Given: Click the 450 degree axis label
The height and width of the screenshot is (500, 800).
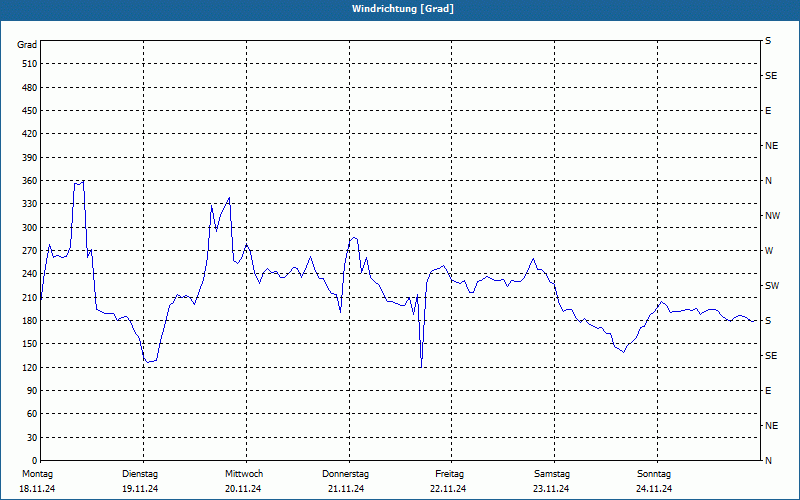Looking at the screenshot, I should pyautogui.click(x=30, y=111).
